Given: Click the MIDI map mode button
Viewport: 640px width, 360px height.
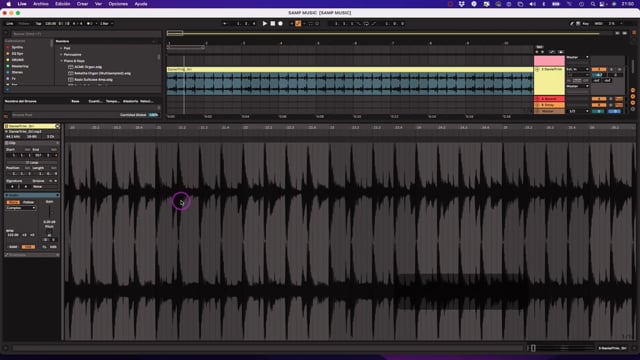Looking at the screenshot, I should (598, 24).
